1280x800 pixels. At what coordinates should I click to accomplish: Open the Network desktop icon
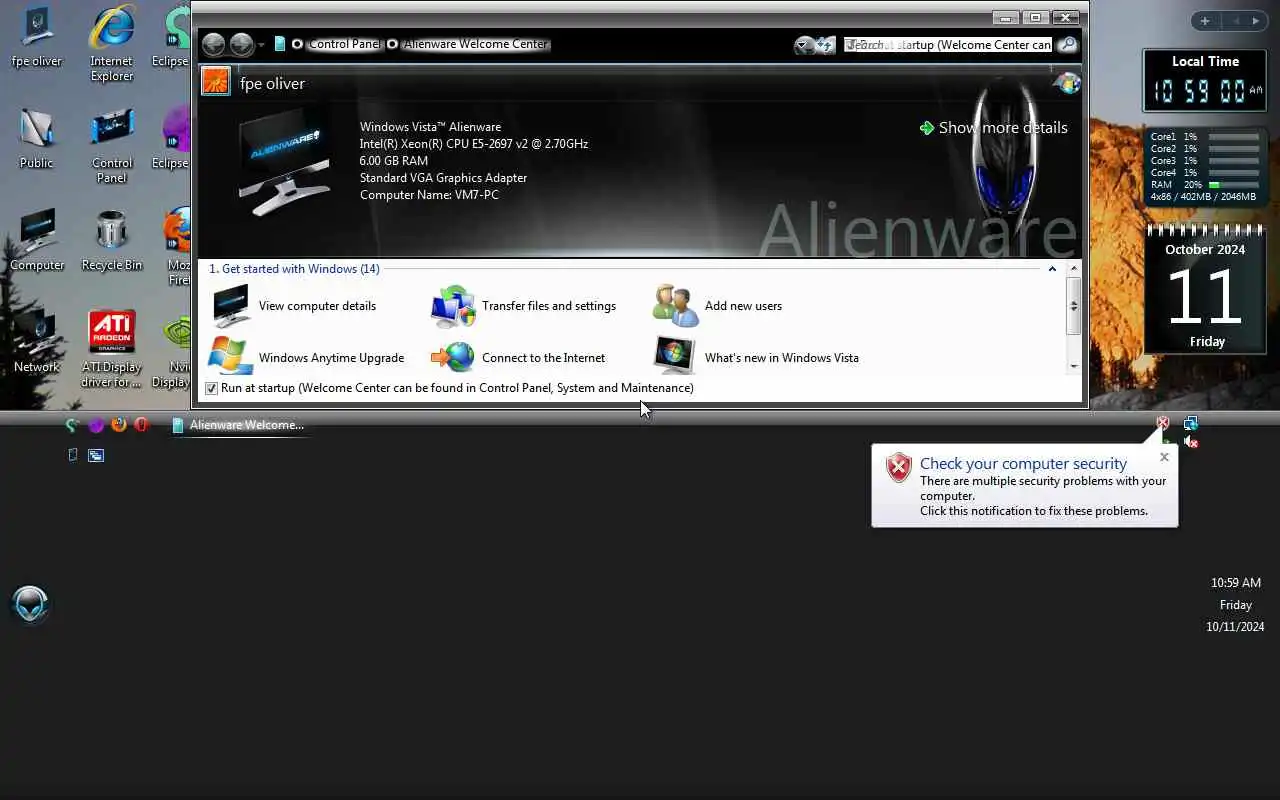(37, 343)
